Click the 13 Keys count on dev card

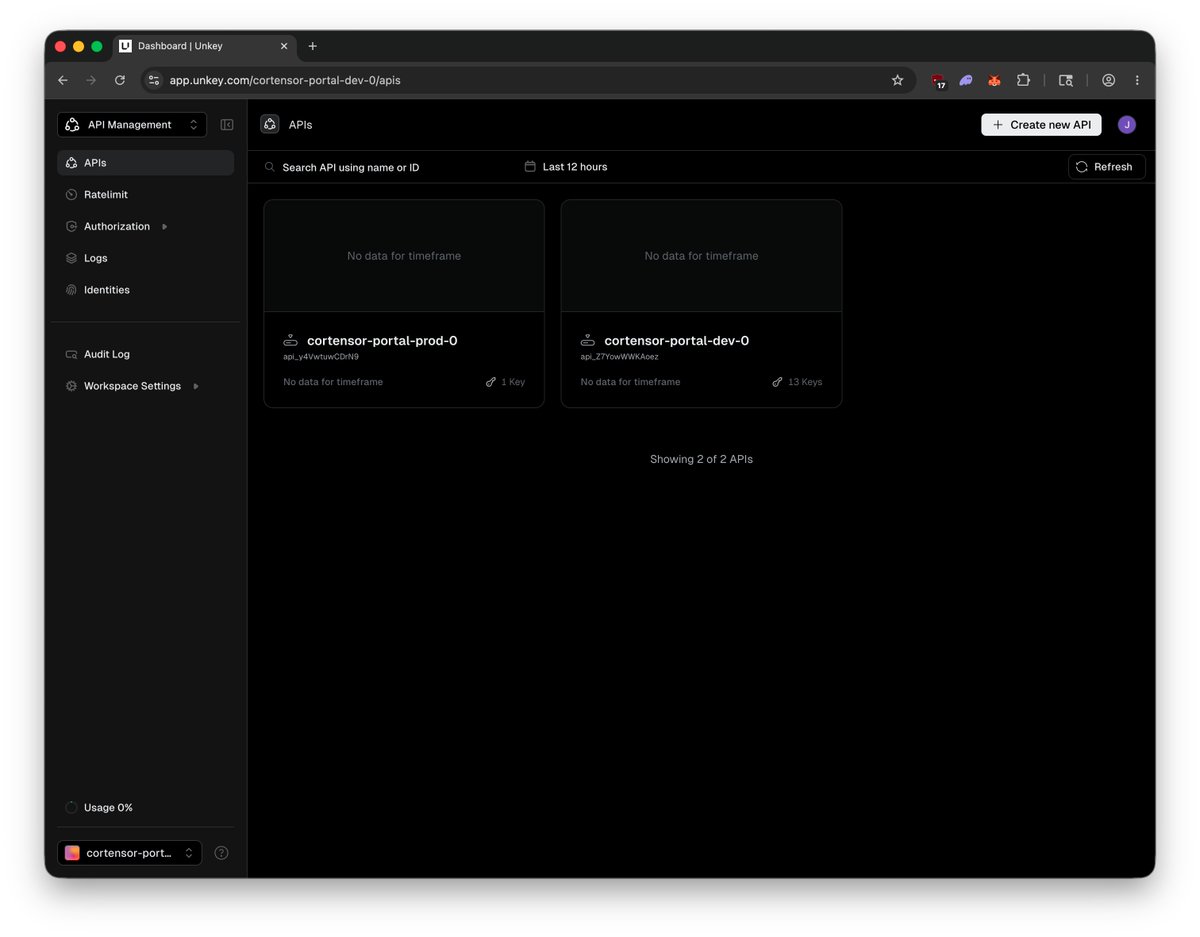[x=798, y=382]
